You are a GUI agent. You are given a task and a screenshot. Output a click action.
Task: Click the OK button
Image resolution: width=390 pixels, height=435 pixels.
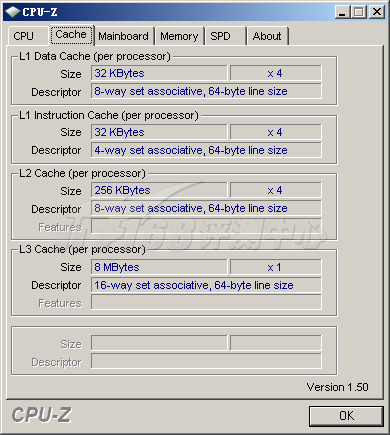click(x=346, y=416)
